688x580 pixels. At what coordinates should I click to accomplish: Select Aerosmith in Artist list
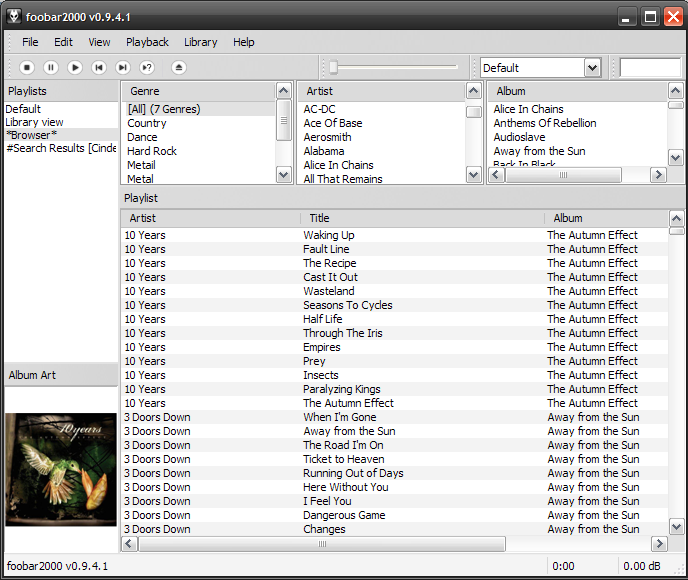point(382,137)
